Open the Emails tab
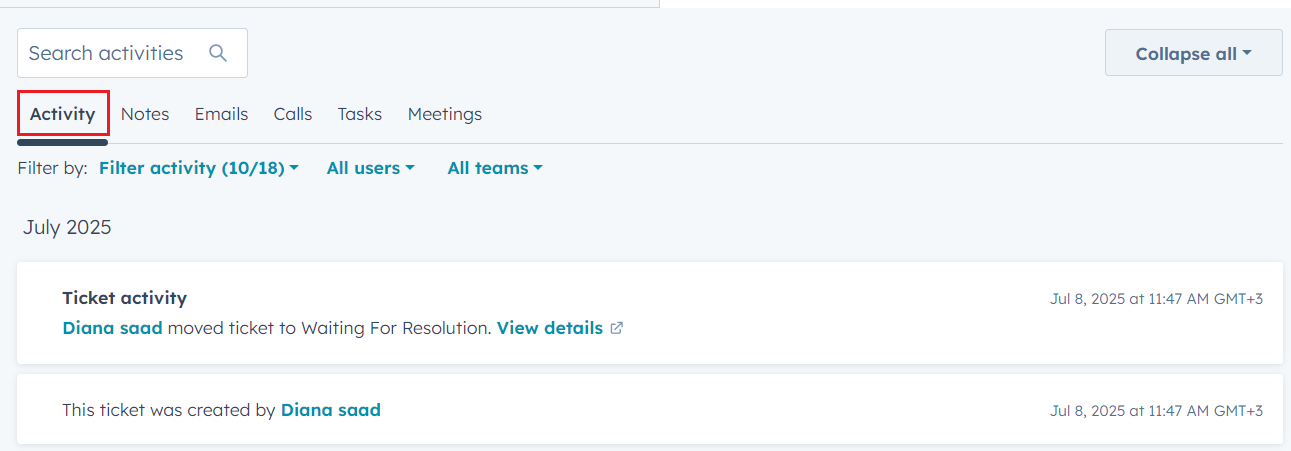 pos(221,114)
